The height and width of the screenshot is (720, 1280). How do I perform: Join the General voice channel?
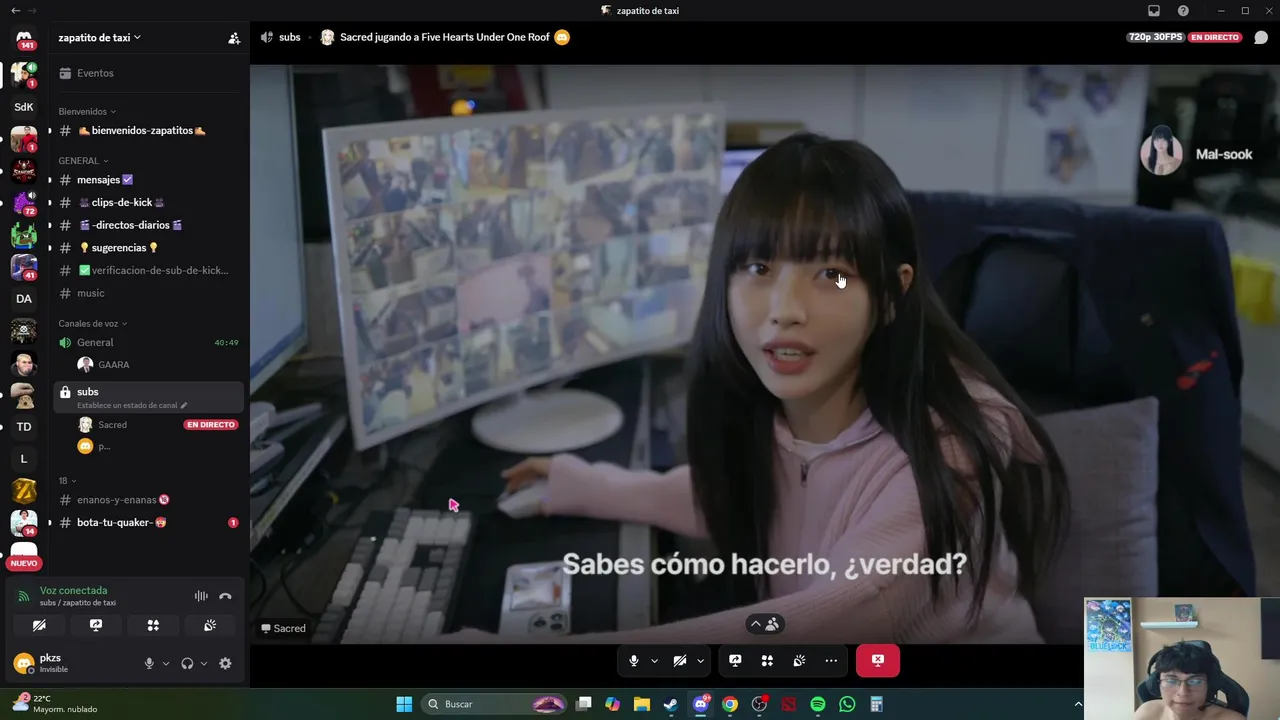(148, 342)
